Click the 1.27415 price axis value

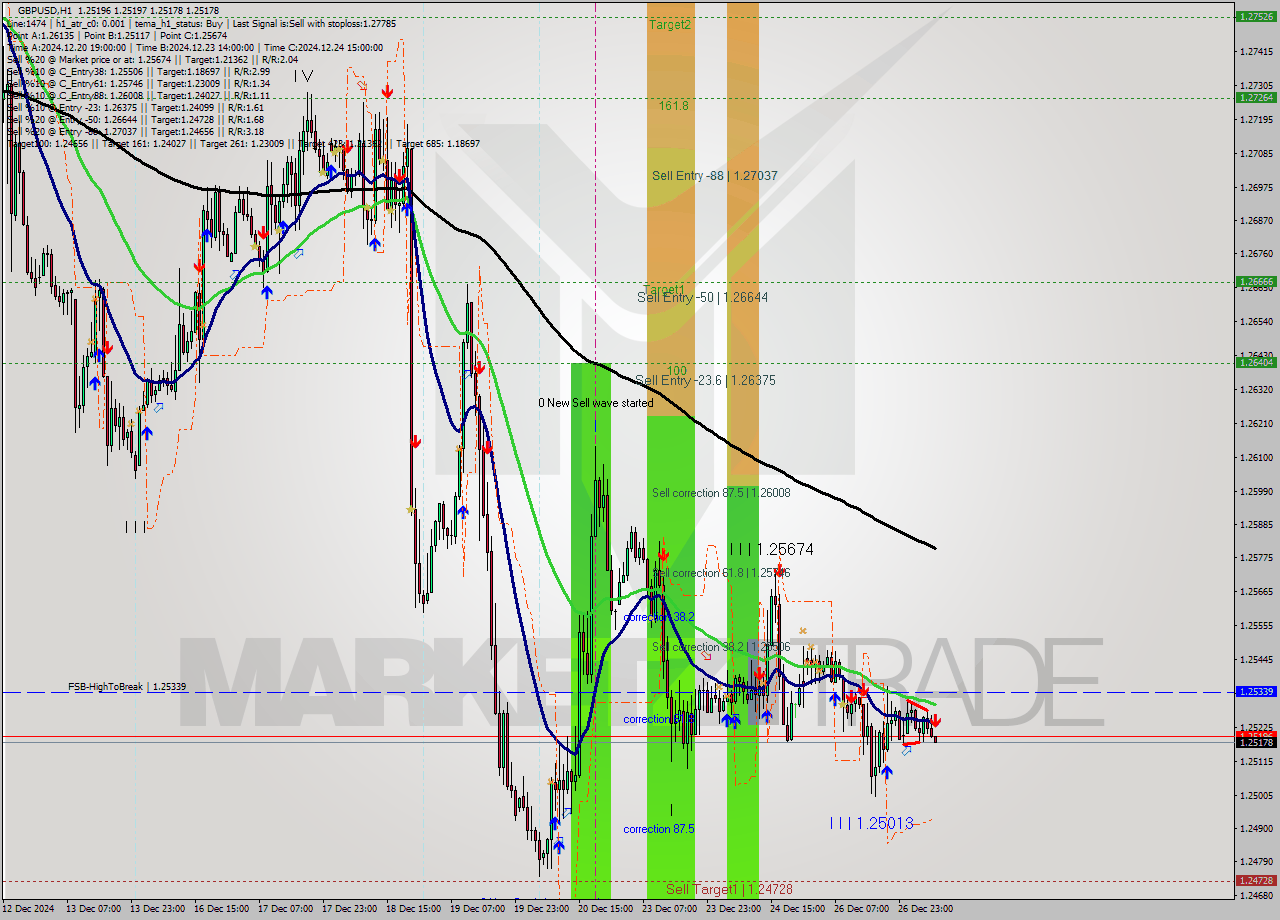1256,52
